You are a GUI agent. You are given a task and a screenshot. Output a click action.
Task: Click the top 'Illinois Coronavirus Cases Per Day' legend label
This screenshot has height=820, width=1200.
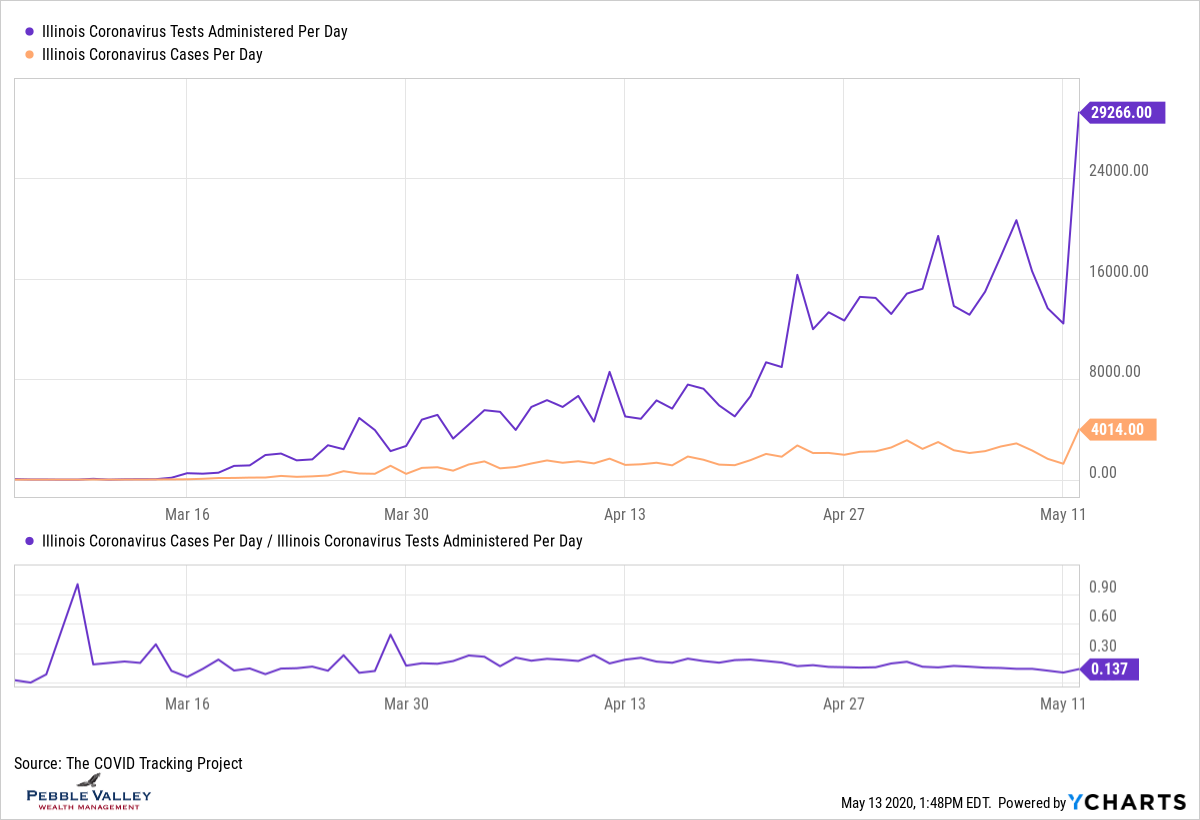point(152,55)
